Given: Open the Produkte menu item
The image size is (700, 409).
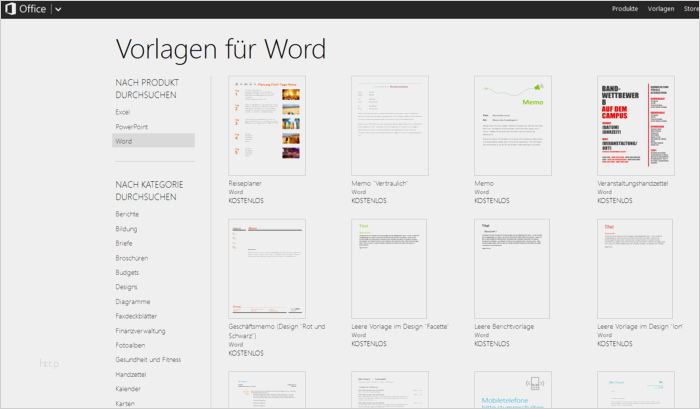Looking at the screenshot, I should (625, 8).
